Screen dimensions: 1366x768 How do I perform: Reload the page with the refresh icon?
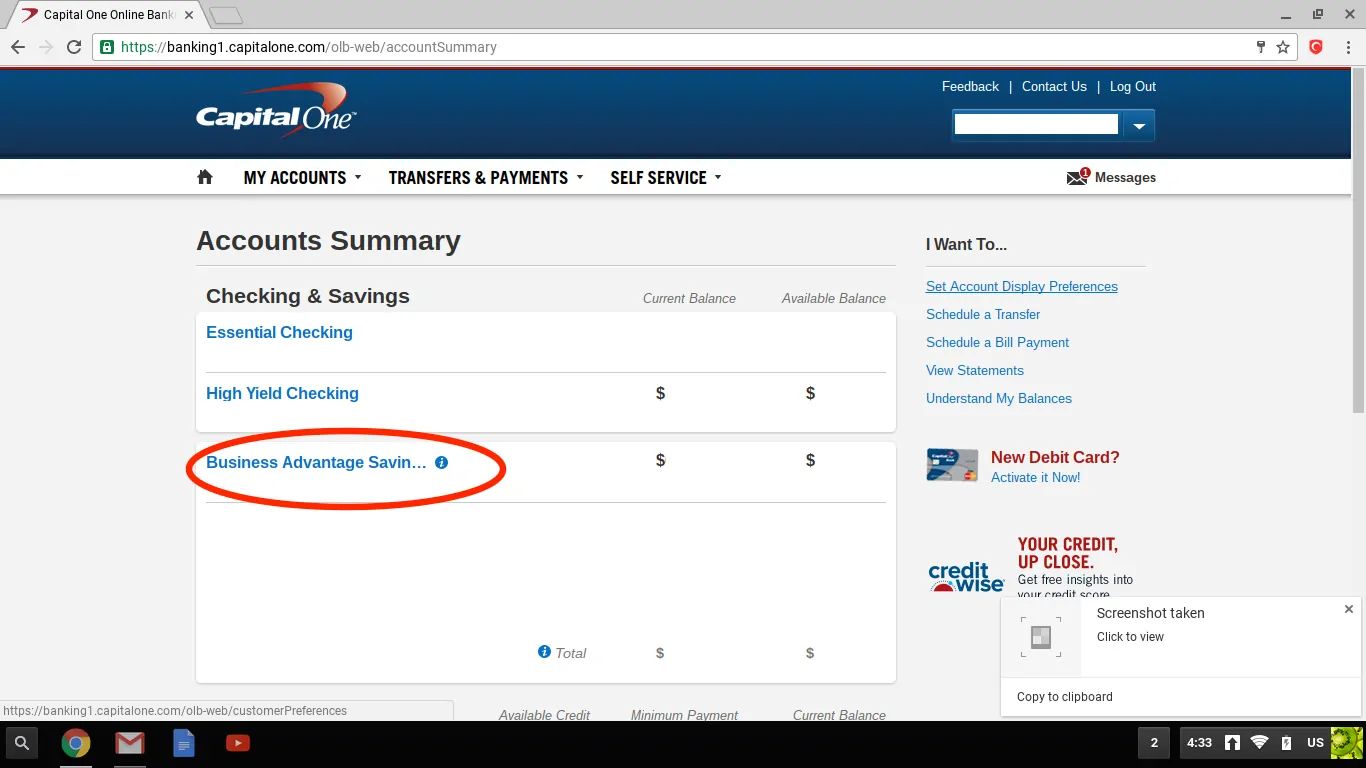click(74, 47)
